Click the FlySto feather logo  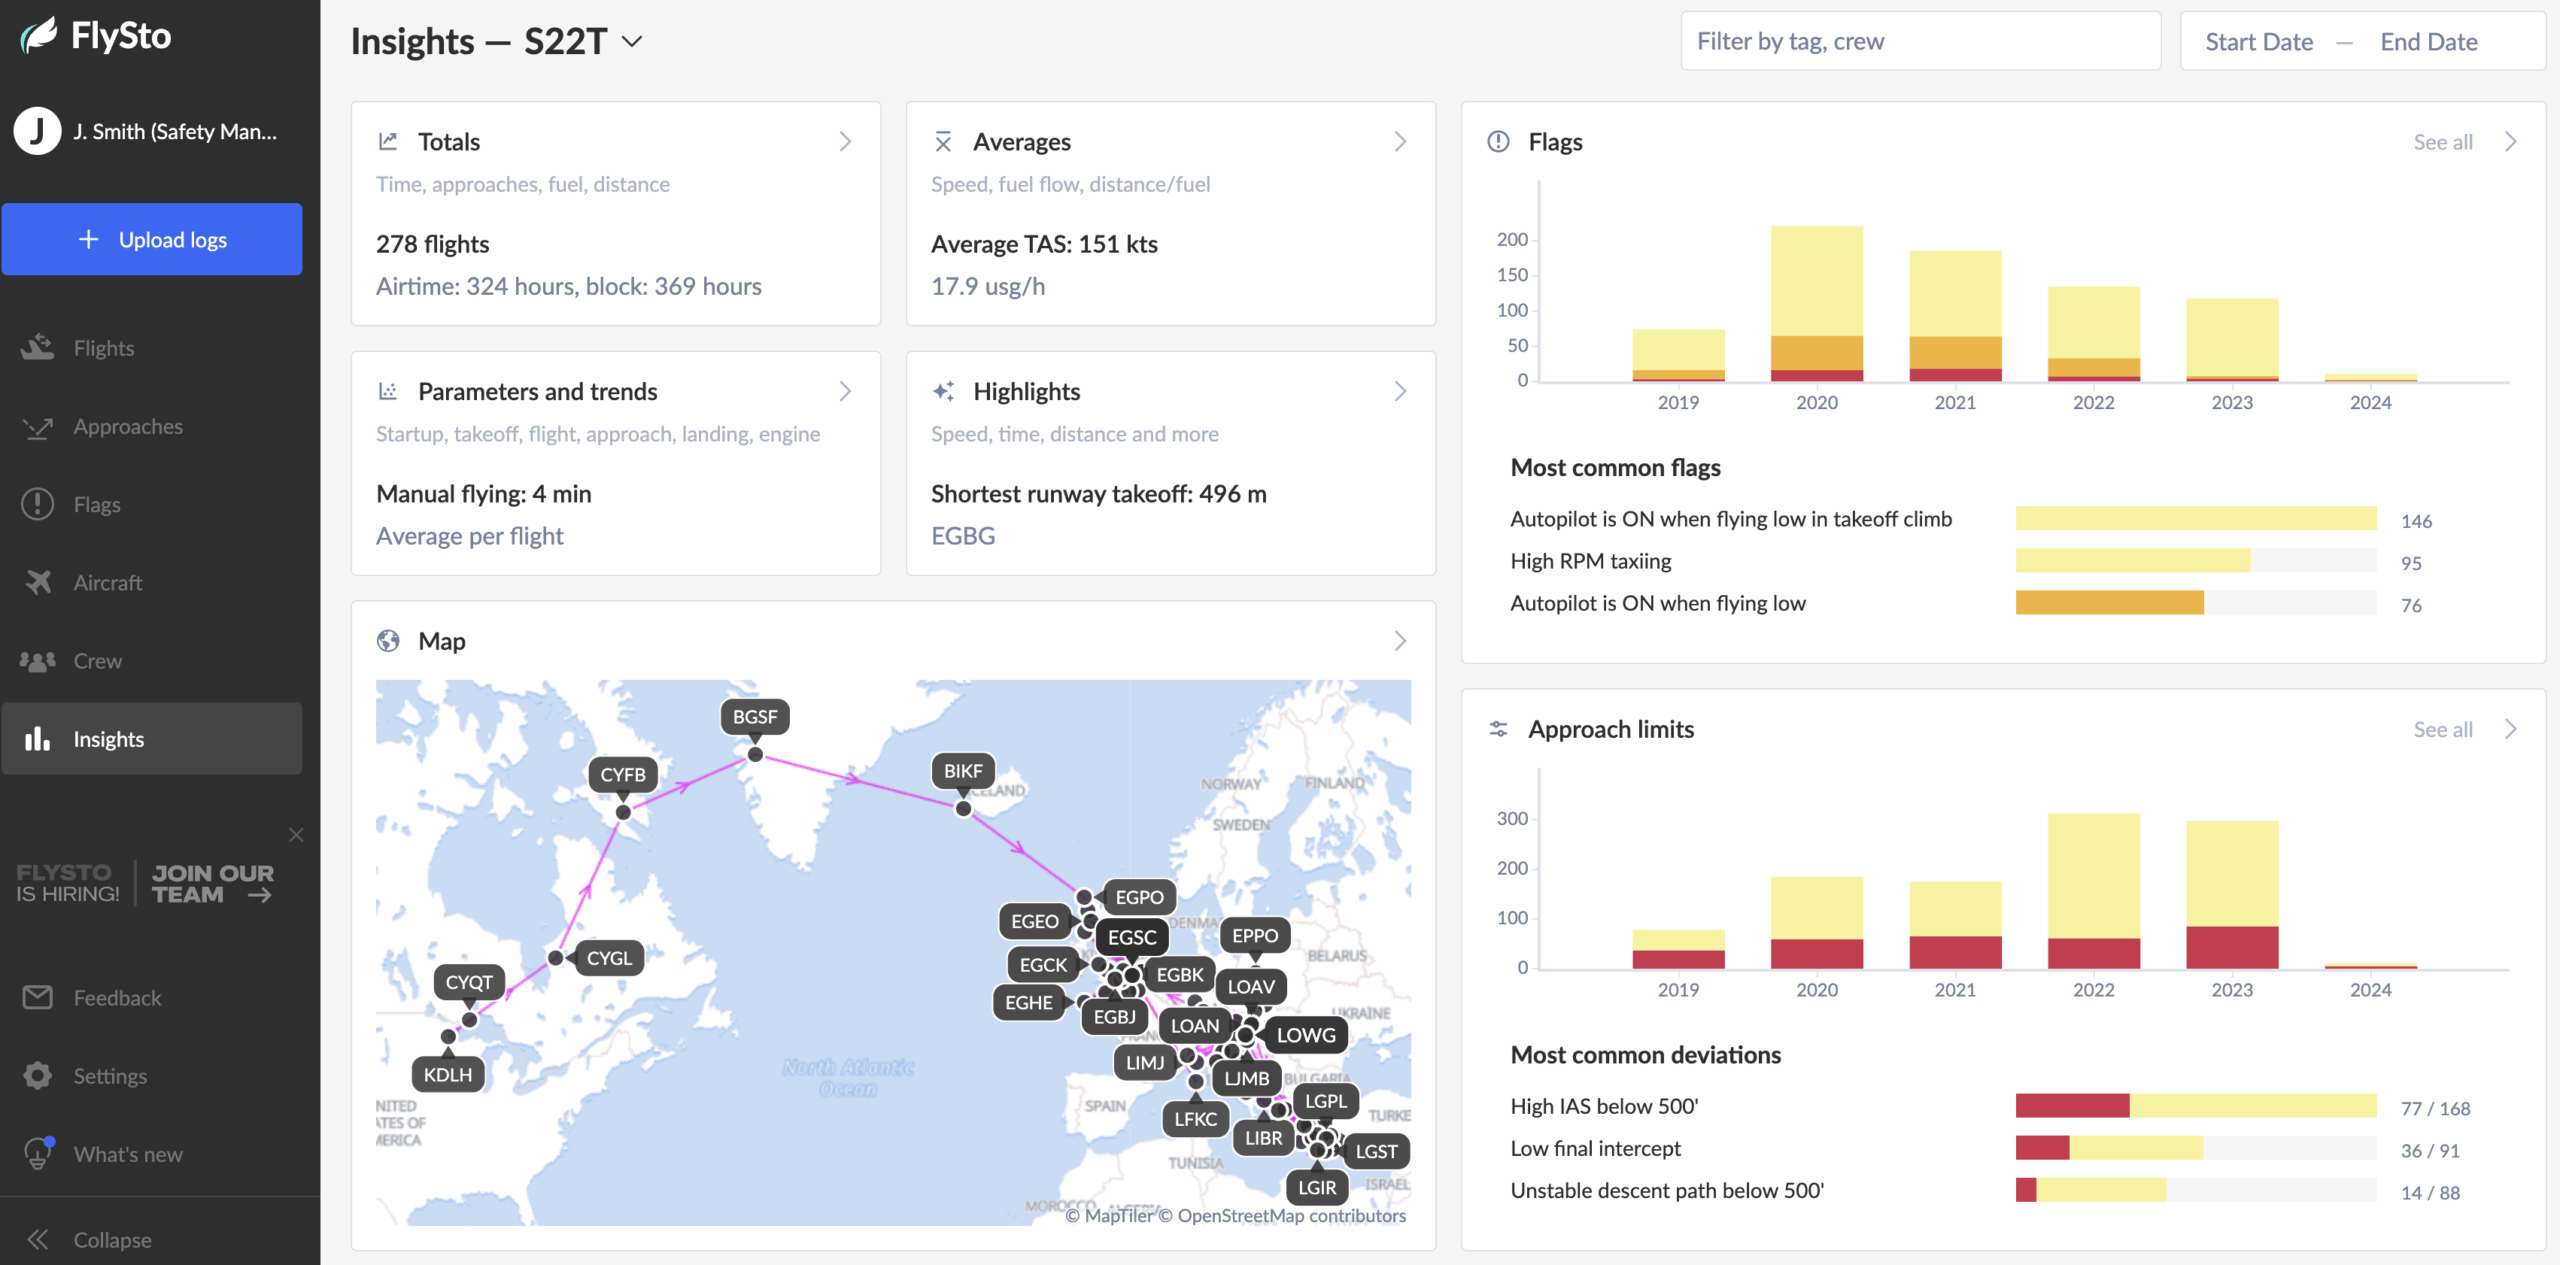click(40, 36)
